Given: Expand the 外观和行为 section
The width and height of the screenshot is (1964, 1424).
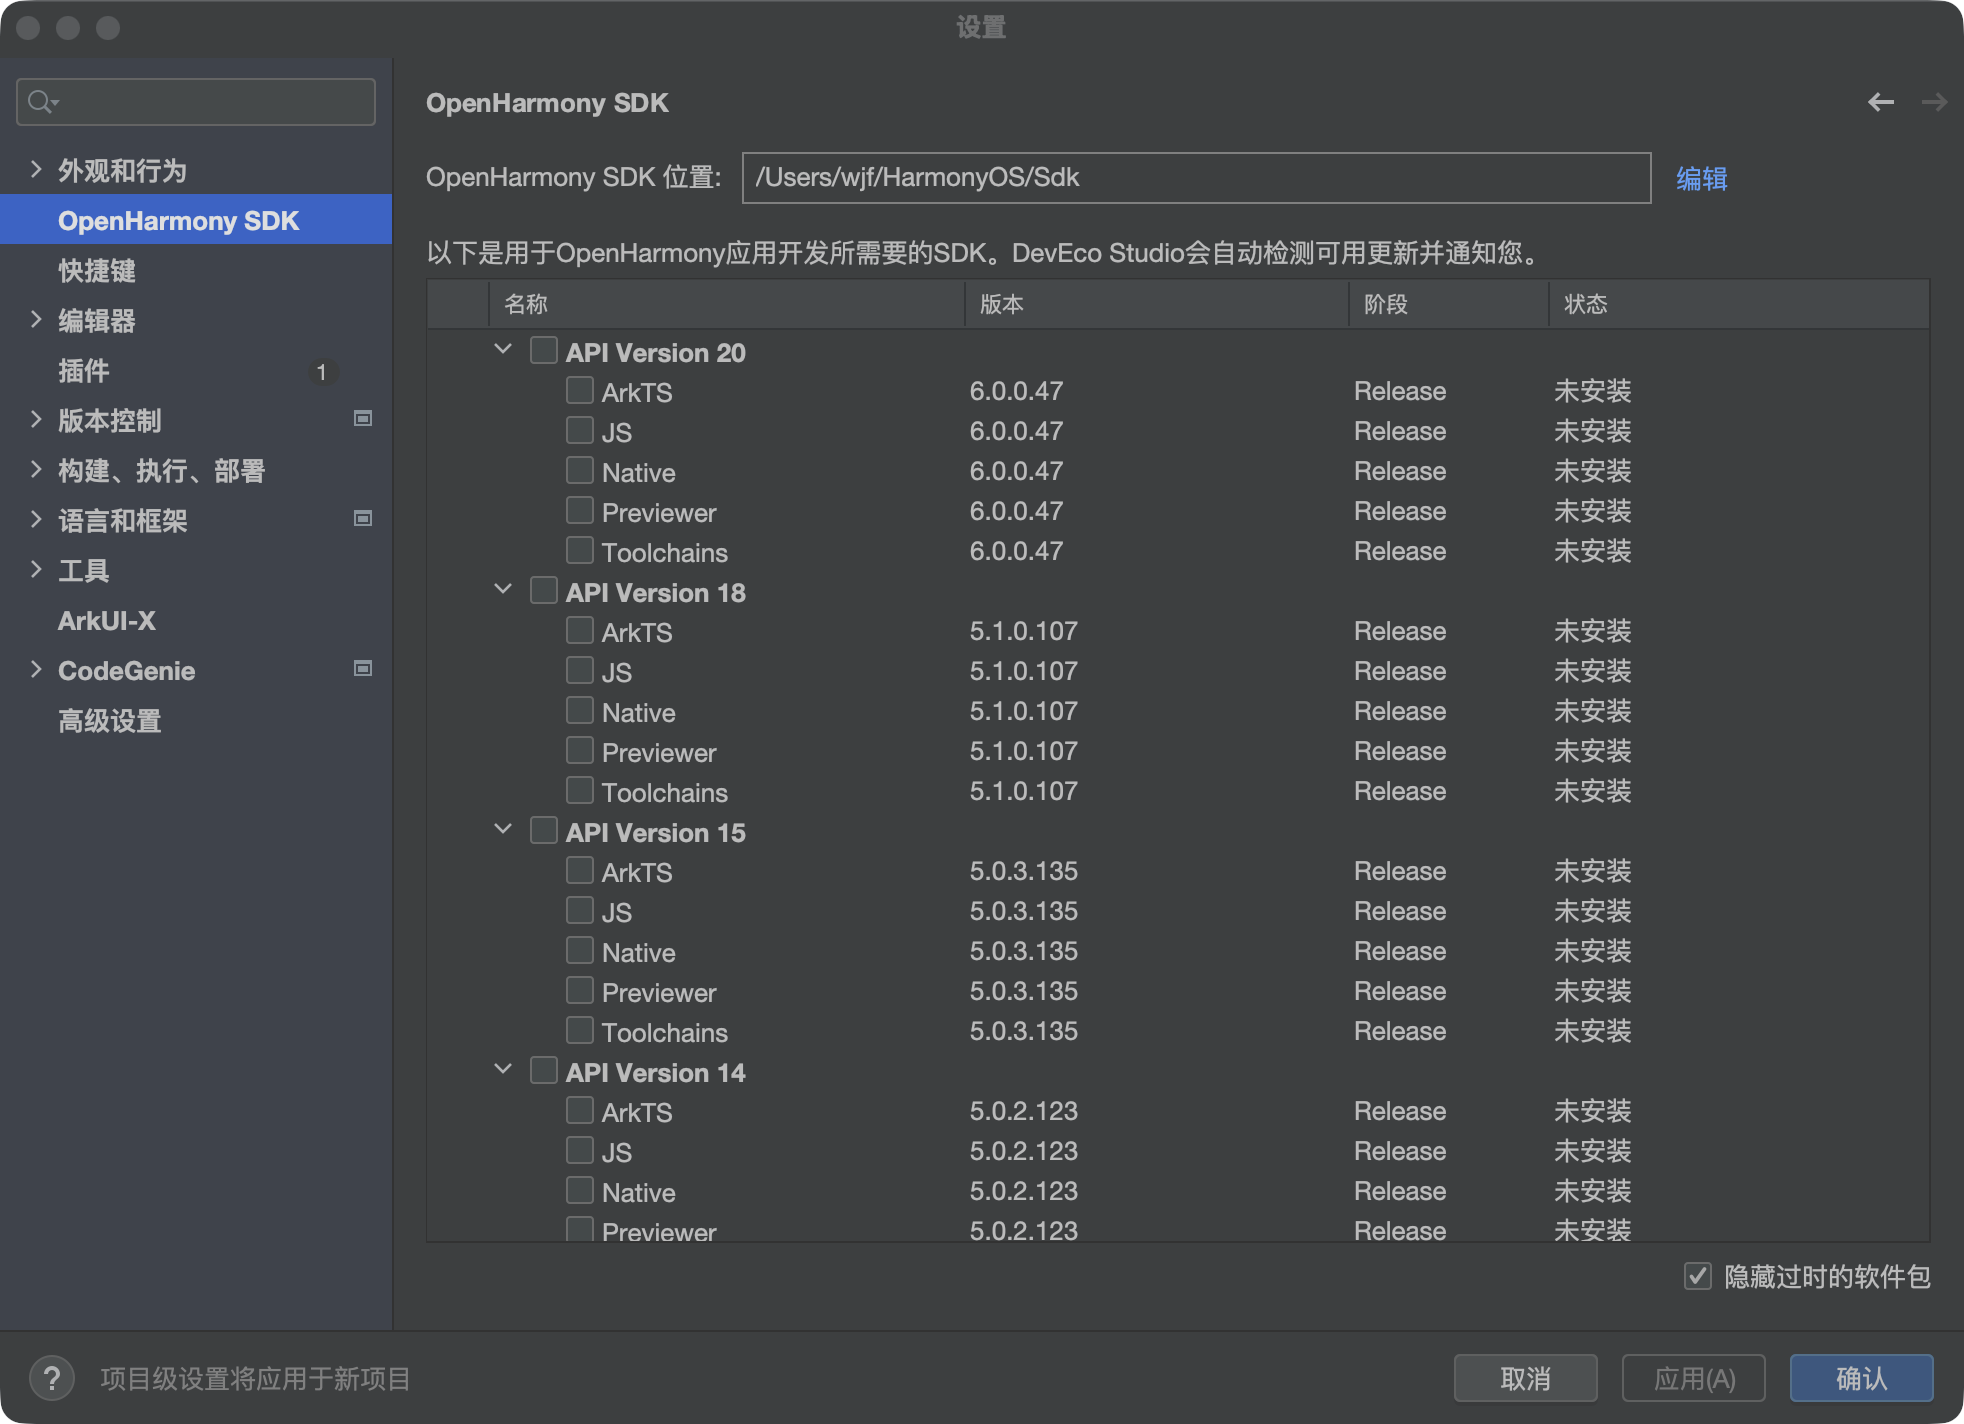Looking at the screenshot, I should pyautogui.click(x=36, y=170).
